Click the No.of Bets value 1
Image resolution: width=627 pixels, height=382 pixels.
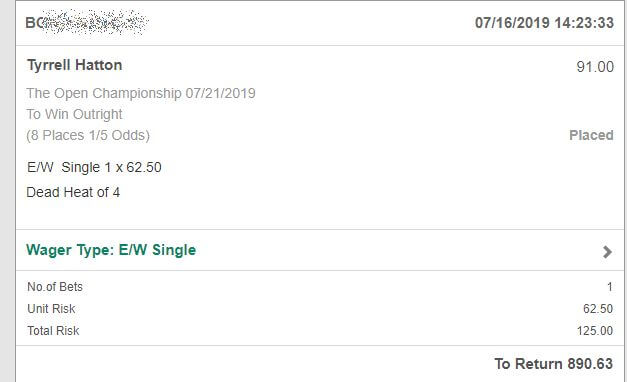tap(610, 287)
